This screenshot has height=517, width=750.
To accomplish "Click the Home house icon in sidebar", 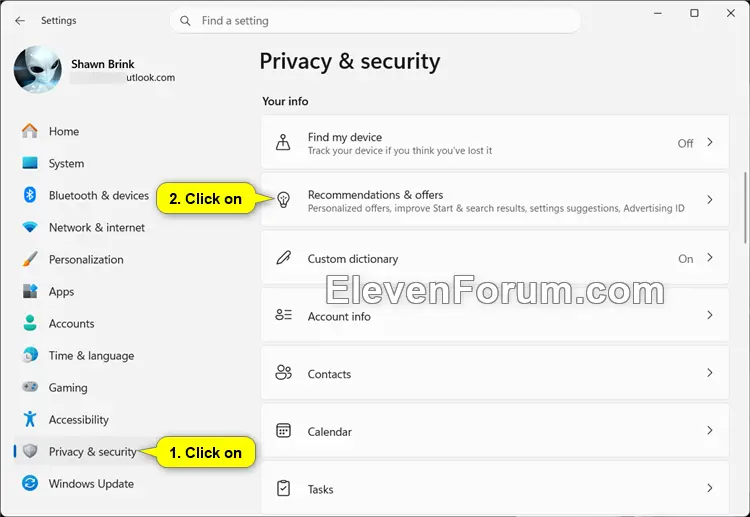I will pos(30,131).
